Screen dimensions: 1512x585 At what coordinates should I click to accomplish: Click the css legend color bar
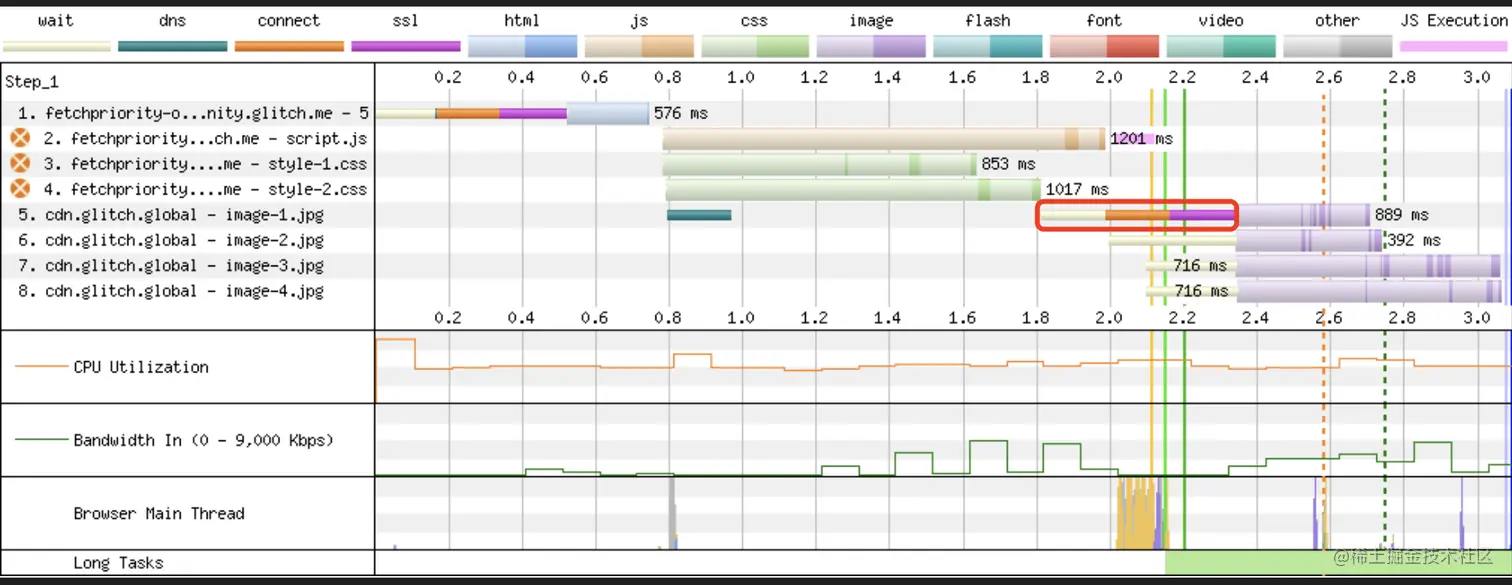755,46
